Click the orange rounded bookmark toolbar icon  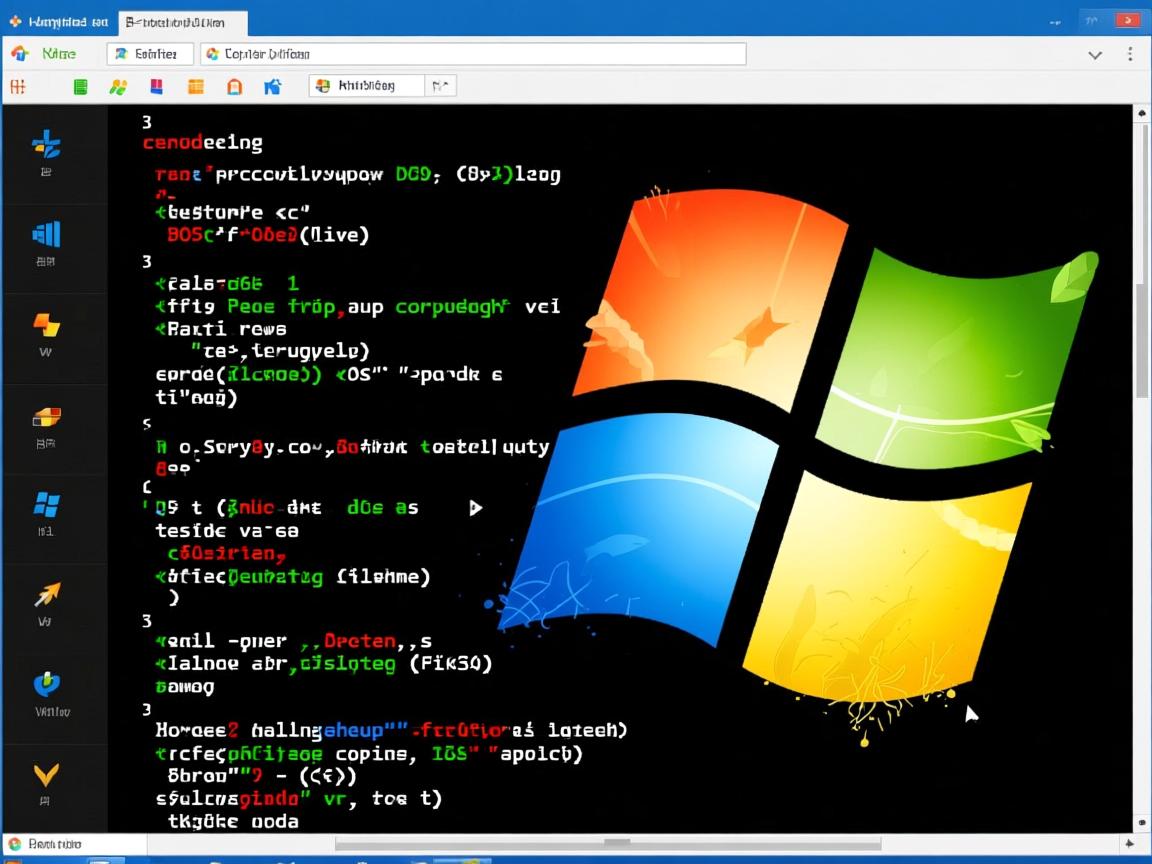pyautogui.click(x=234, y=87)
